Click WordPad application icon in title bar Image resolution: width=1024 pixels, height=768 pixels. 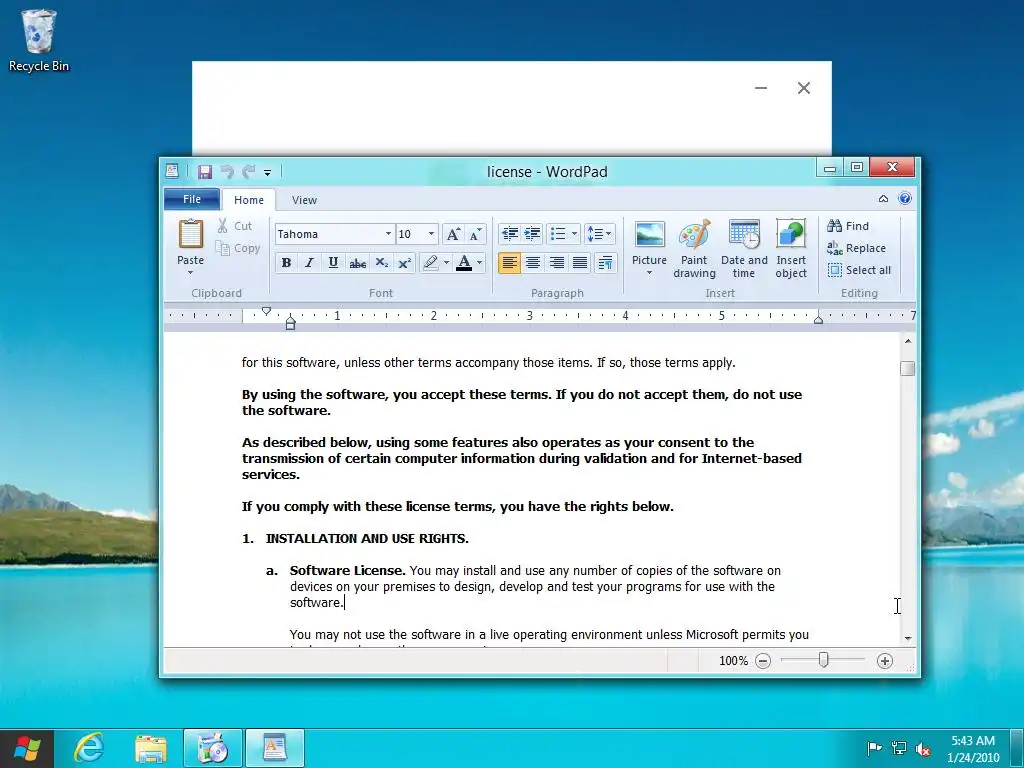[172, 171]
